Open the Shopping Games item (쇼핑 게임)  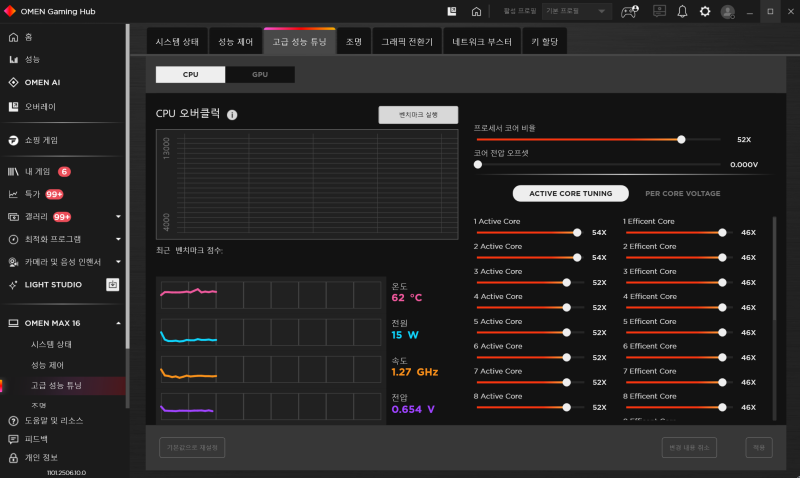click(33, 140)
